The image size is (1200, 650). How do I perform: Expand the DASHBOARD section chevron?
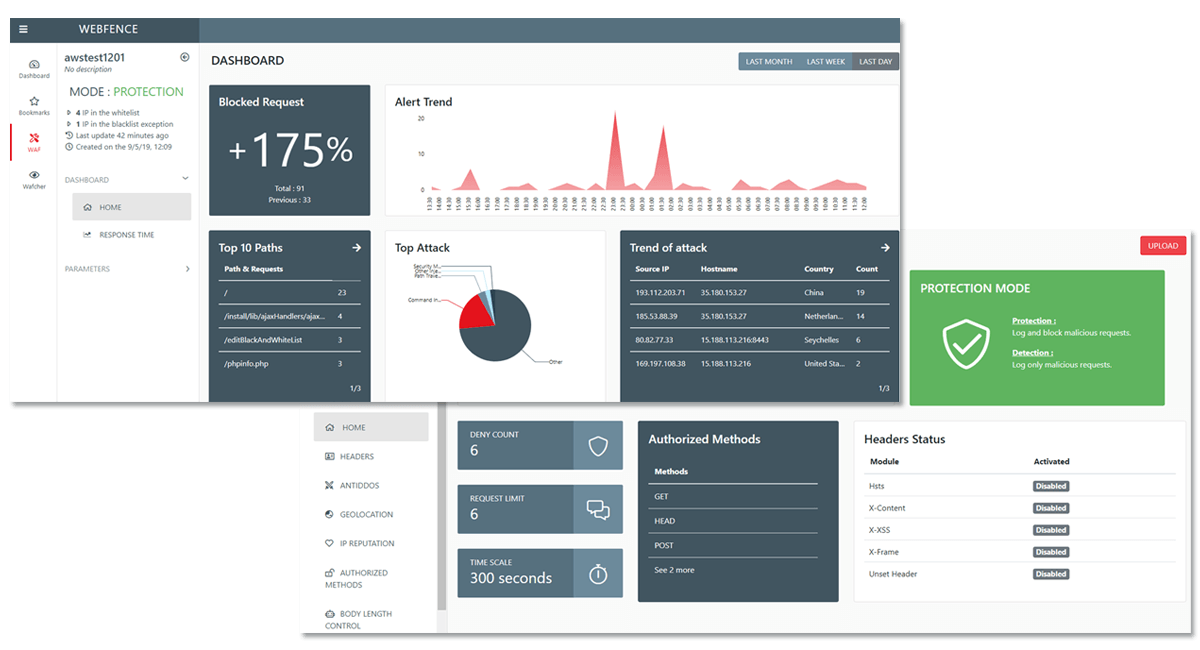185,179
